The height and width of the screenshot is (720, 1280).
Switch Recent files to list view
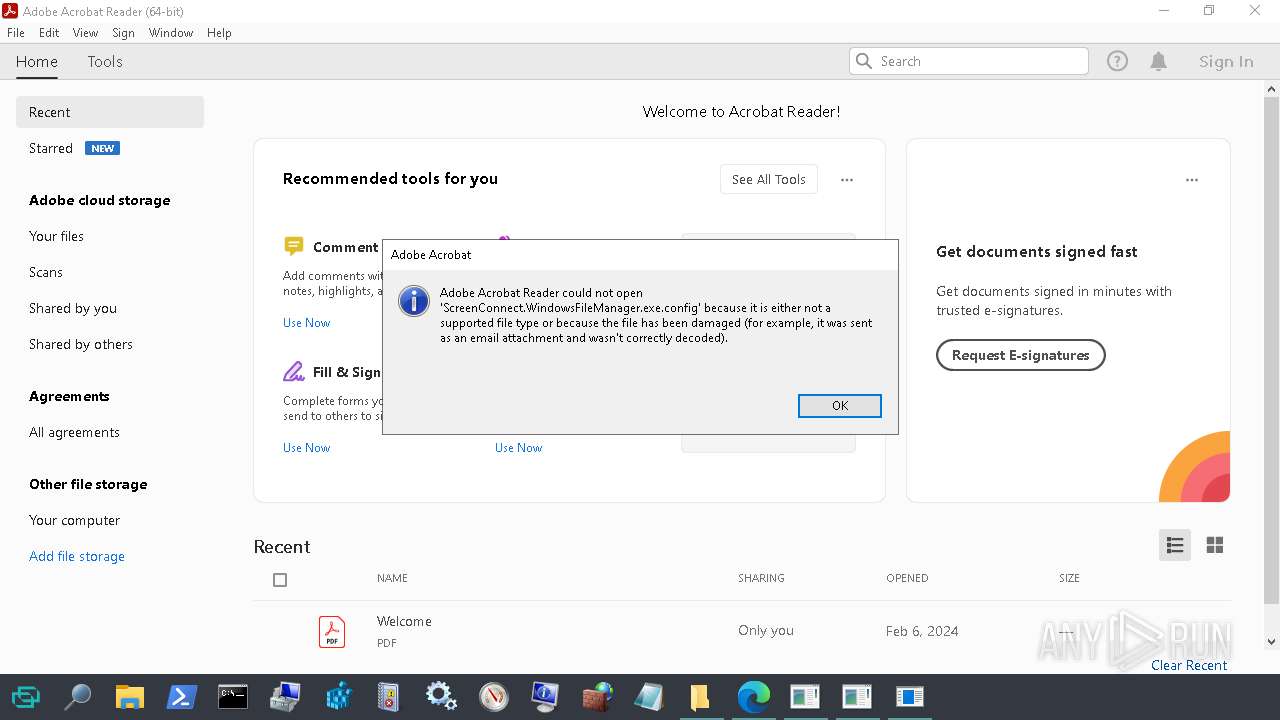1175,545
